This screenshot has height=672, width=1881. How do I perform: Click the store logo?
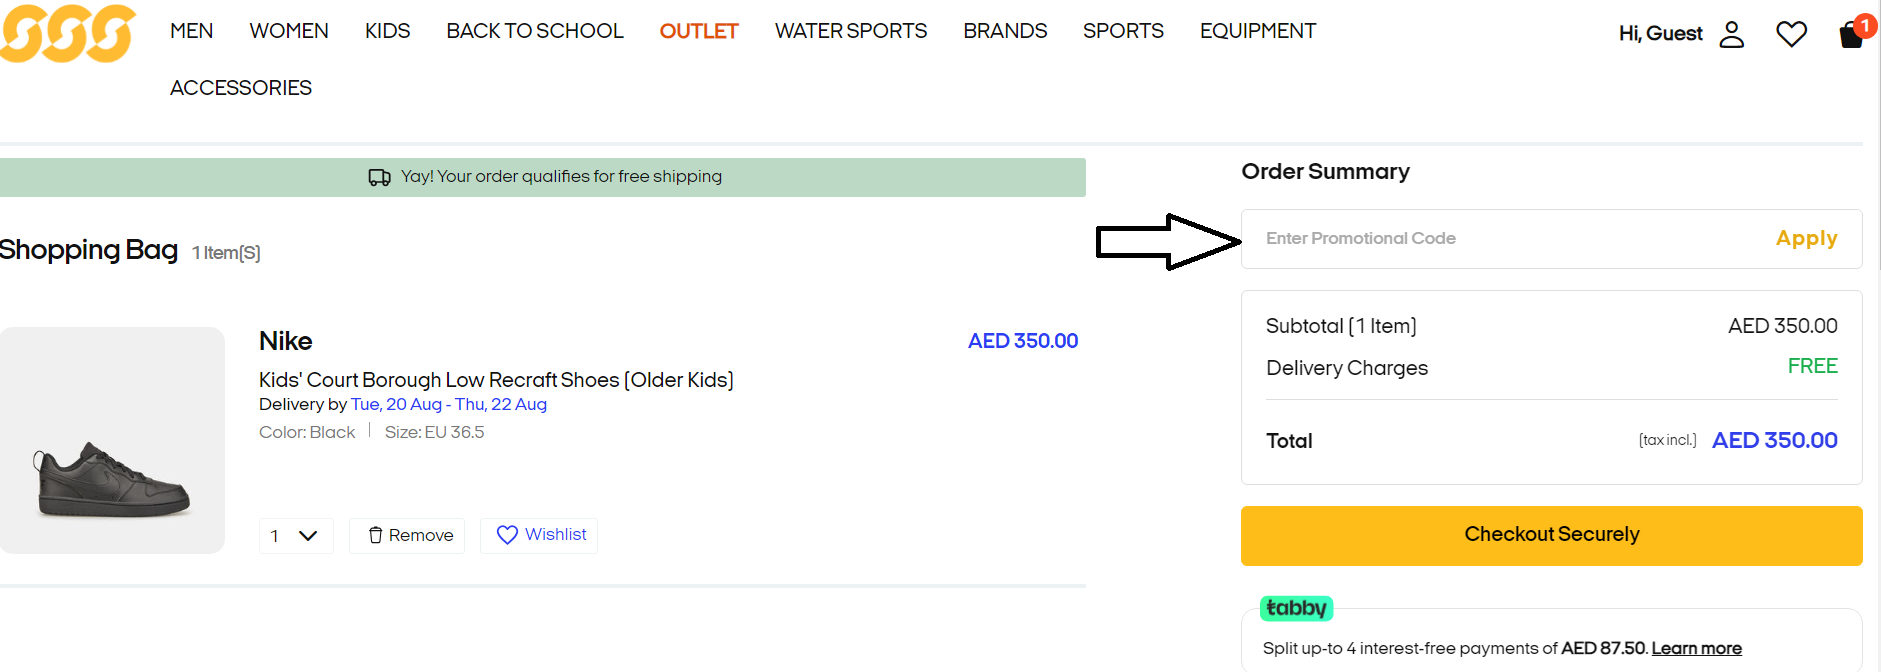[x=67, y=33]
